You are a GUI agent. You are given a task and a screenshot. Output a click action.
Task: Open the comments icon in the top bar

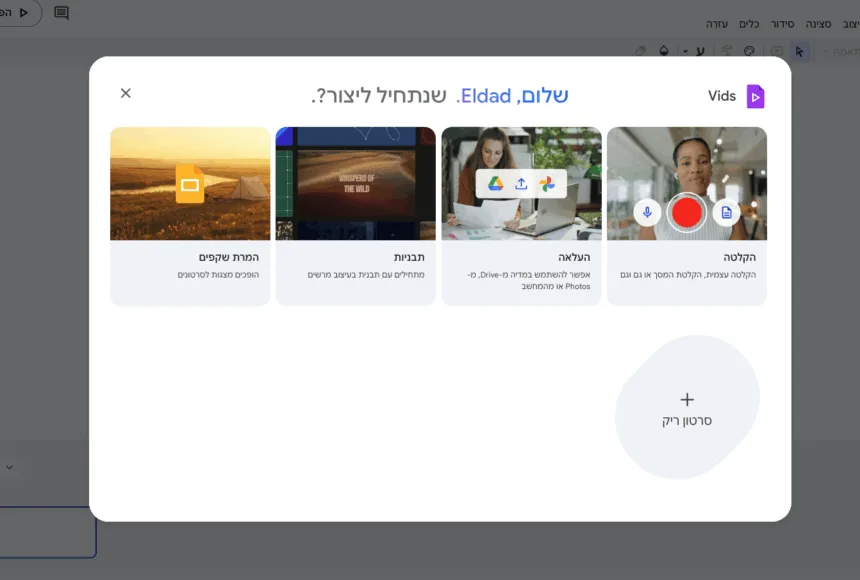[x=61, y=13]
